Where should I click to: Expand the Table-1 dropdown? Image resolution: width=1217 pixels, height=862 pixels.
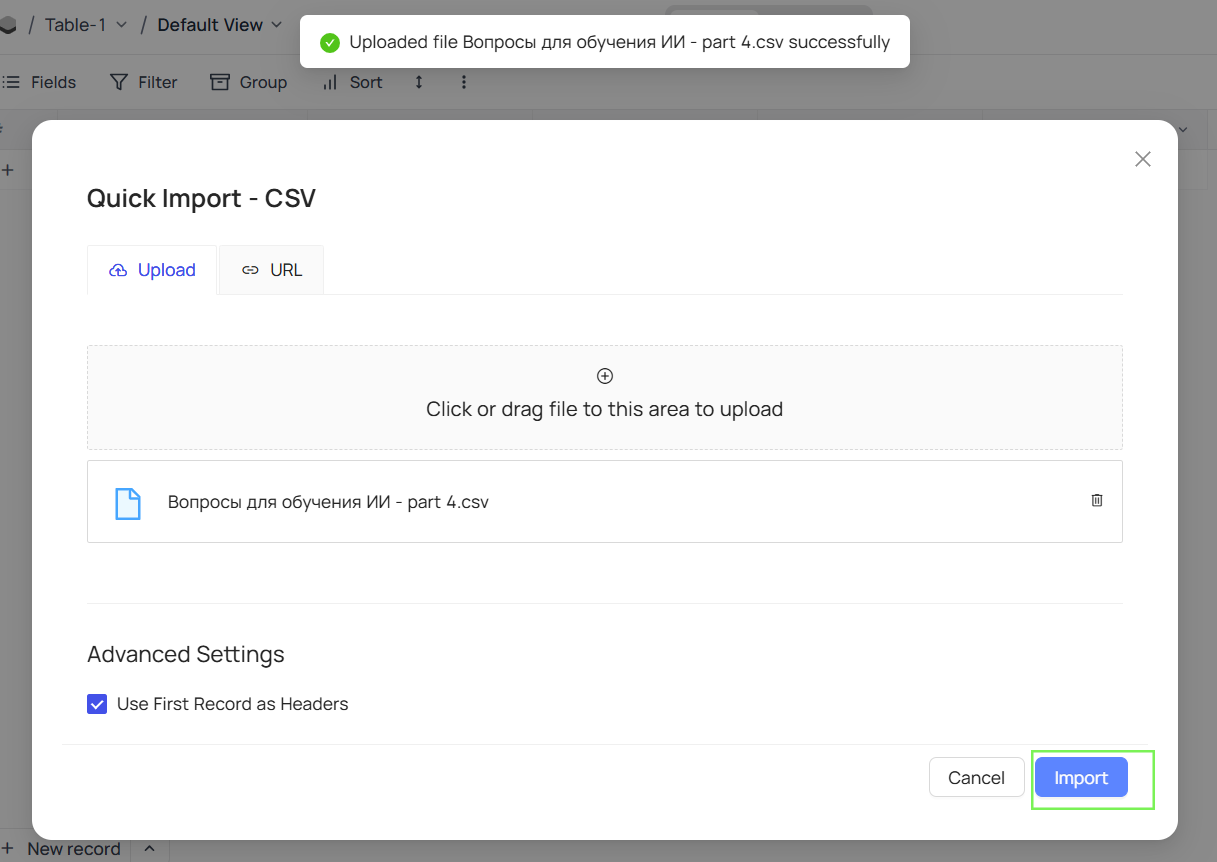pos(121,25)
